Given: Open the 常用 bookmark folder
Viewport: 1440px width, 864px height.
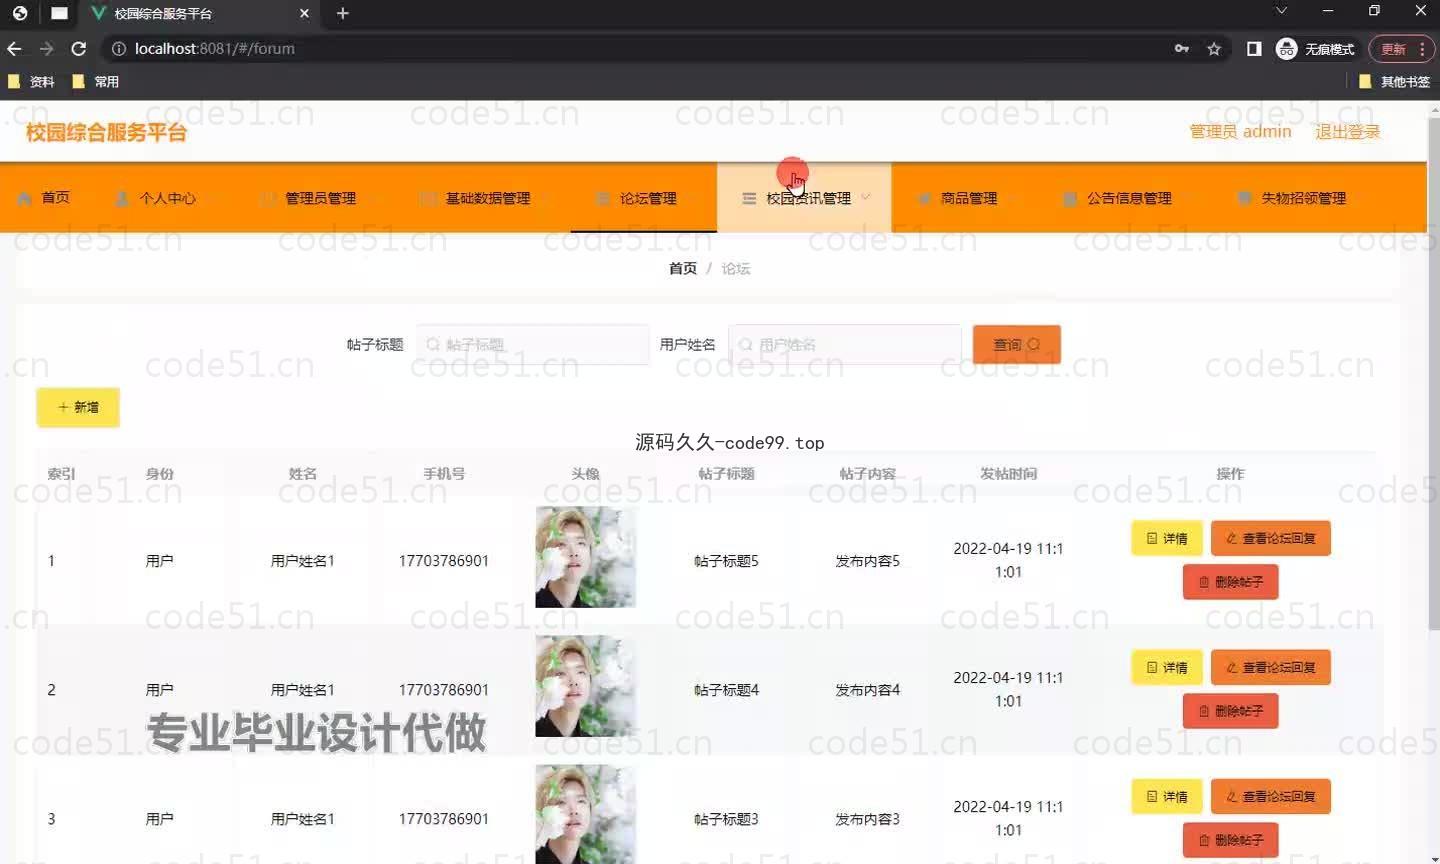Looking at the screenshot, I should coord(96,82).
